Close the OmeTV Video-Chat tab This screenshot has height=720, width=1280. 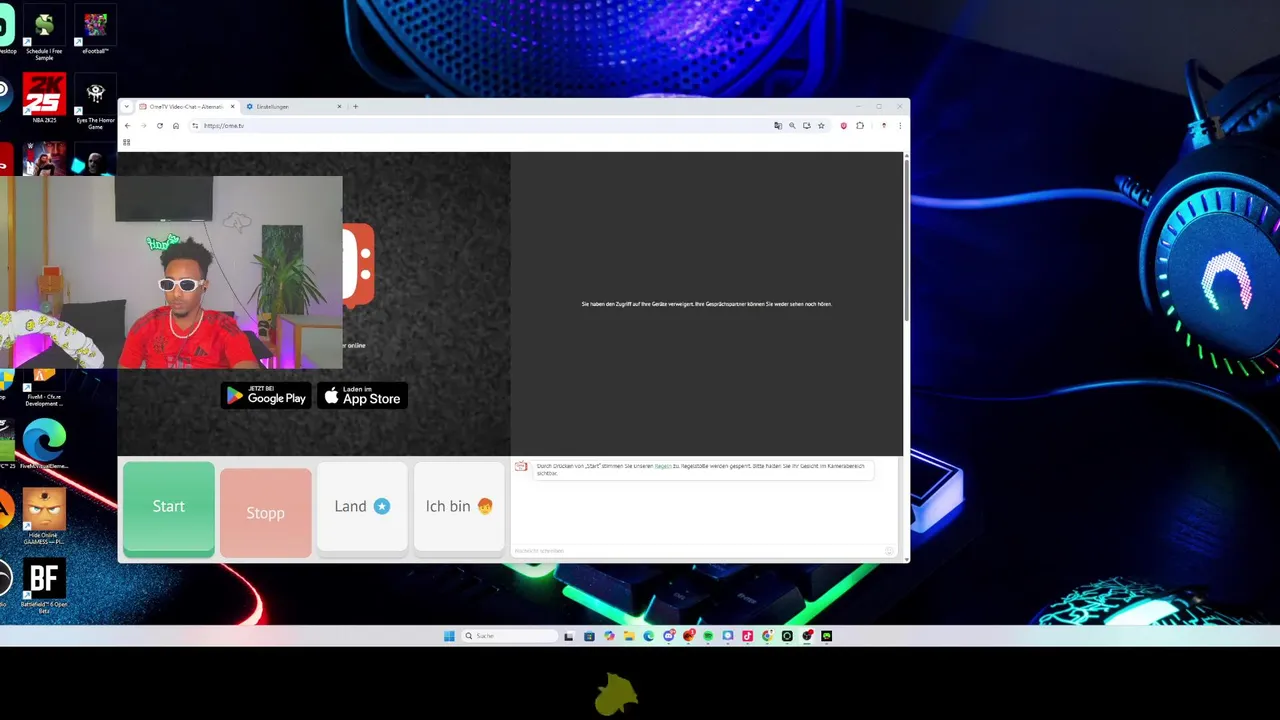(x=233, y=106)
